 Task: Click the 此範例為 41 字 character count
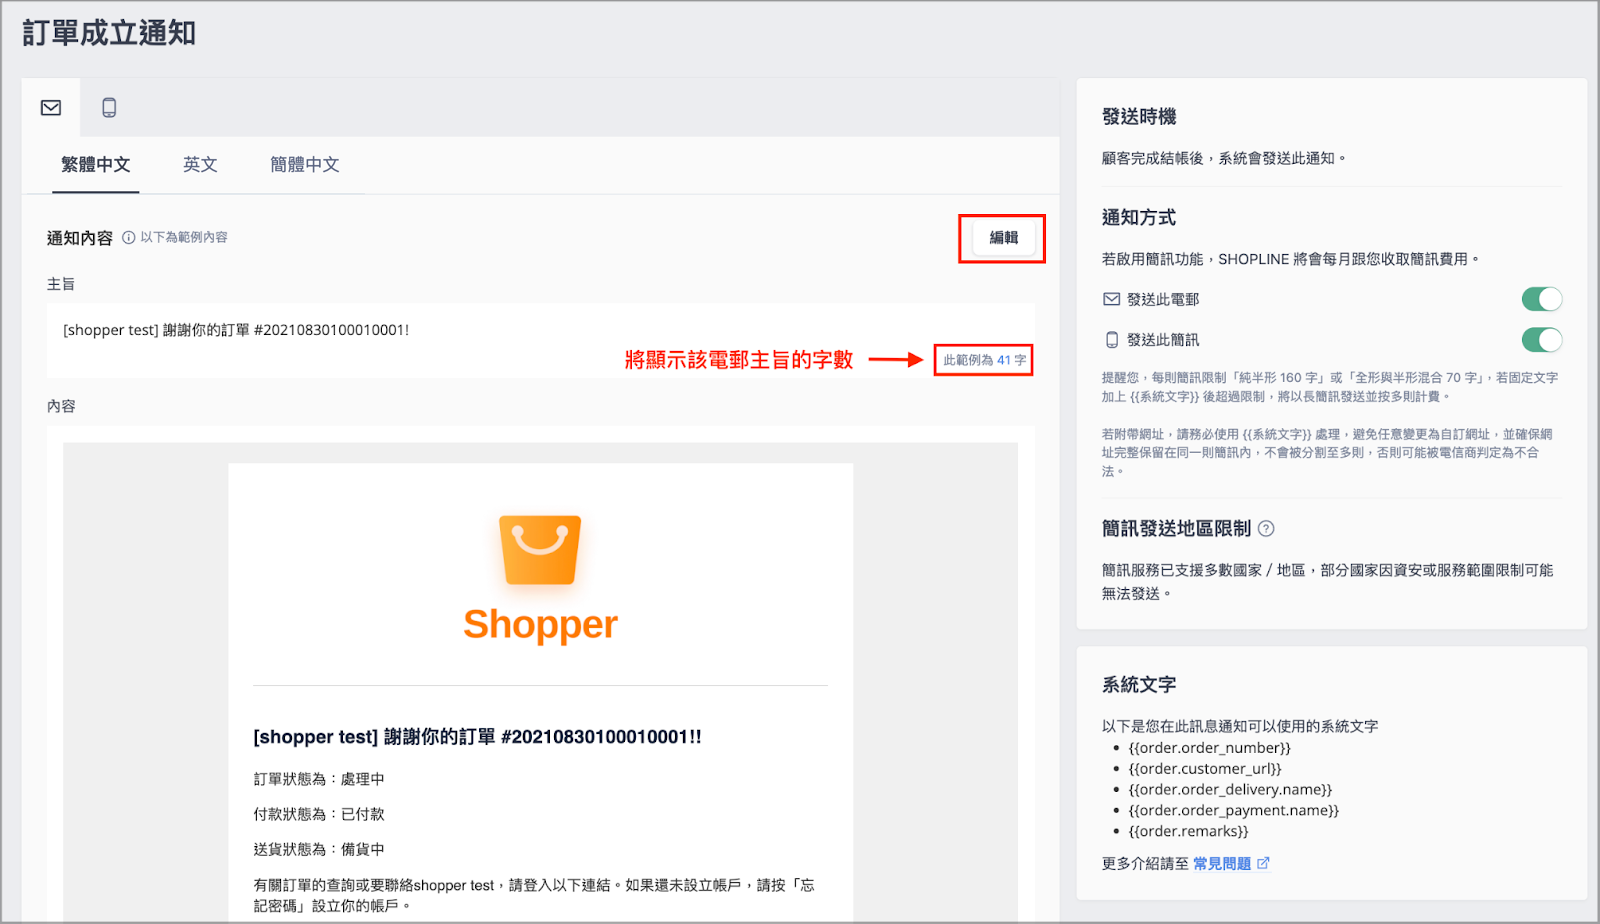coord(984,360)
